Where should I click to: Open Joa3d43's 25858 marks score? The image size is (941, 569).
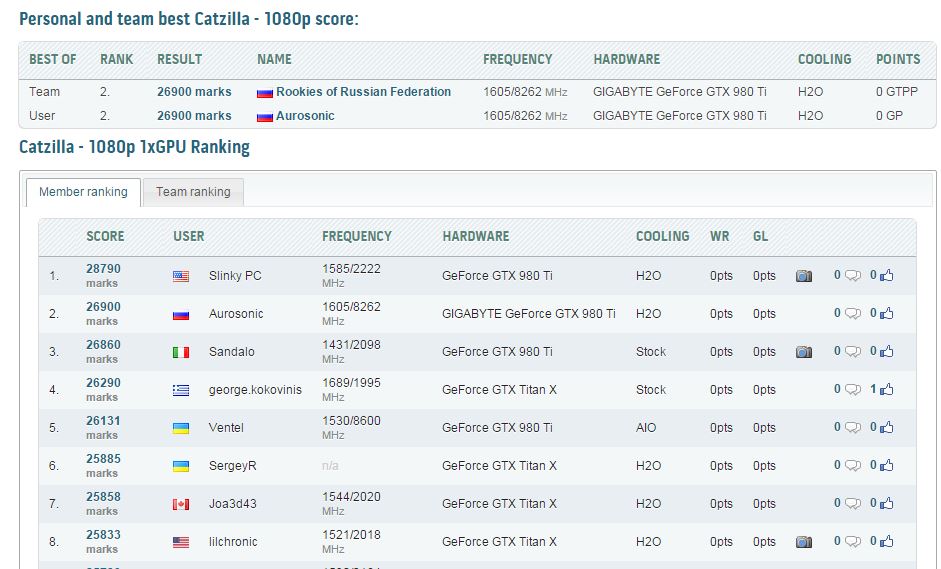pos(103,504)
